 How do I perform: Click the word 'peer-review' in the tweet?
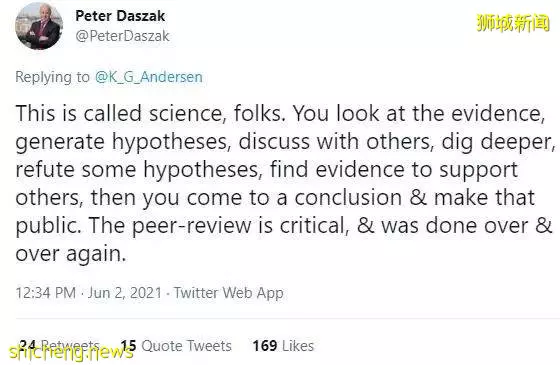192,226
